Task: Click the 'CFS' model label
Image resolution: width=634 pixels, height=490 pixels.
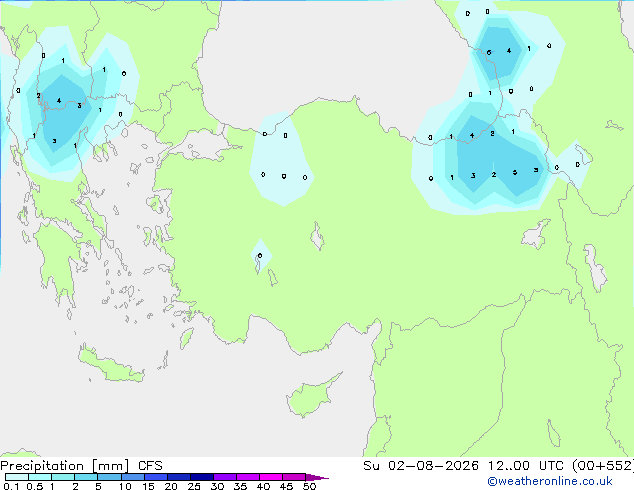Action: tap(150, 466)
